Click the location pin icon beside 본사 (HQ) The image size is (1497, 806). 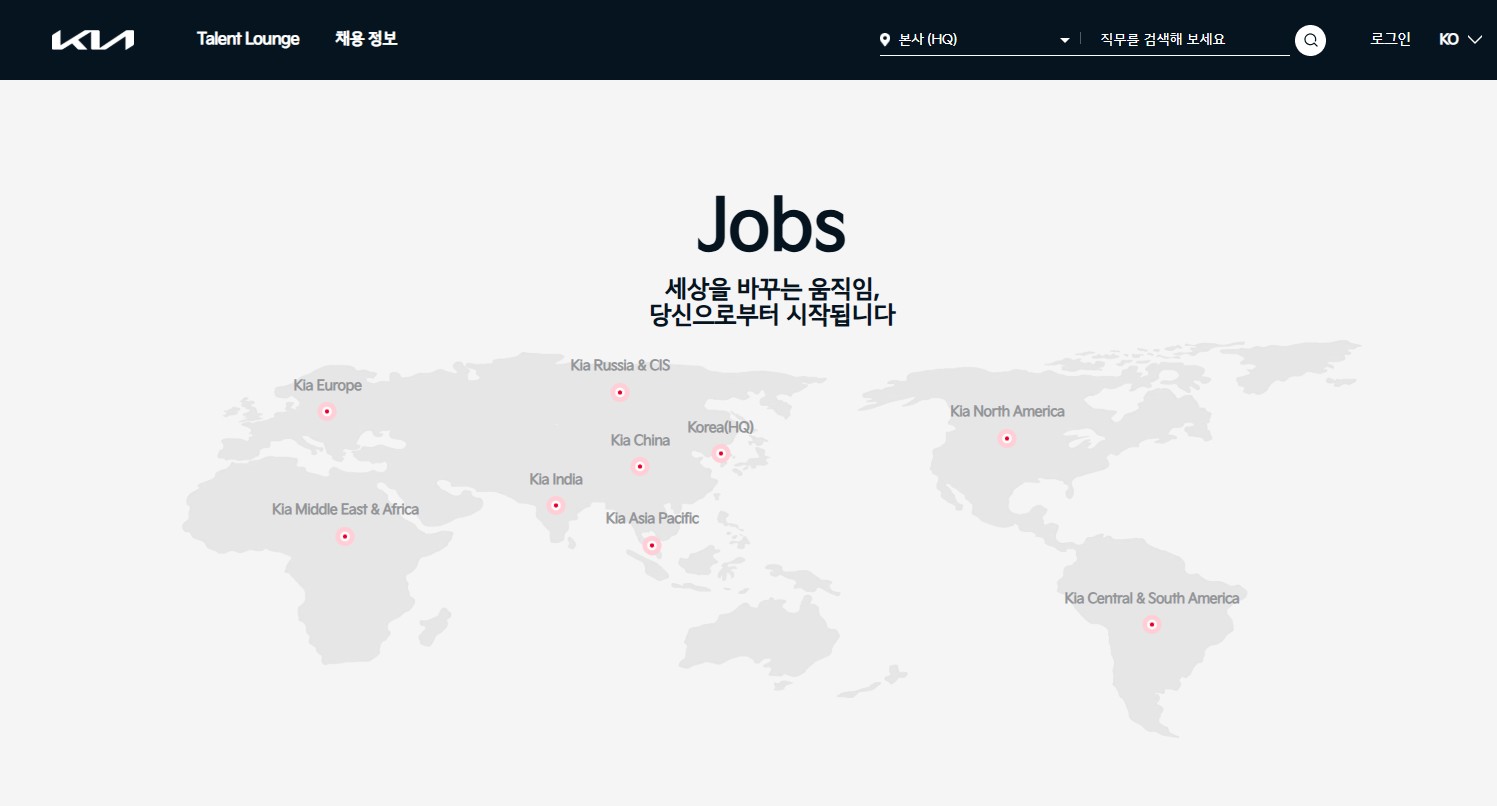(x=883, y=40)
